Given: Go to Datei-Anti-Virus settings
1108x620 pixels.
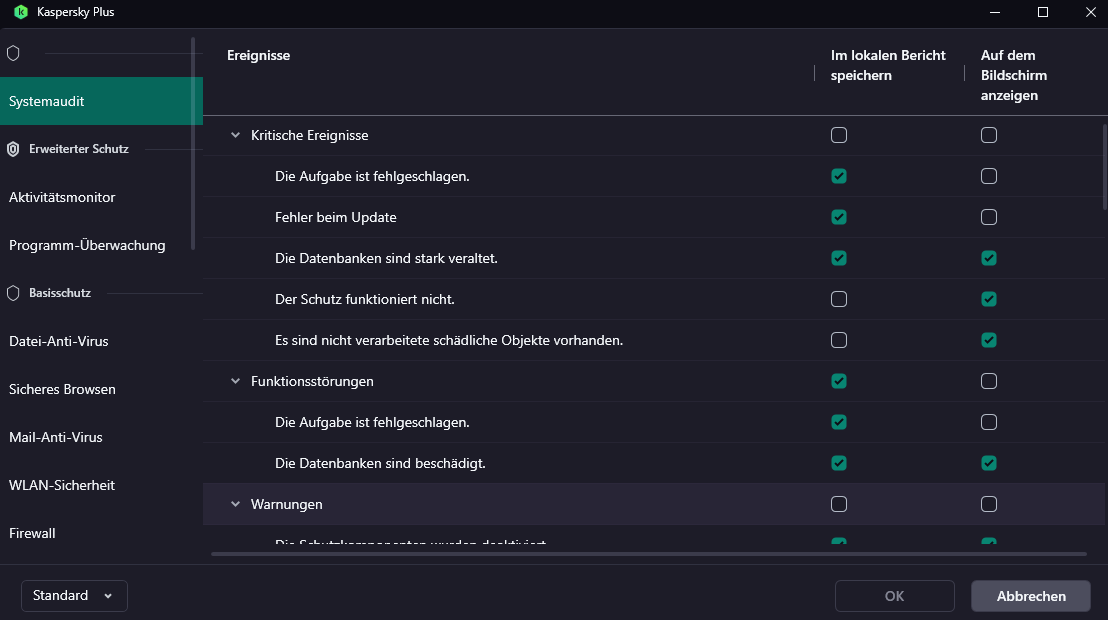Looking at the screenshot, I should [58, 341].
